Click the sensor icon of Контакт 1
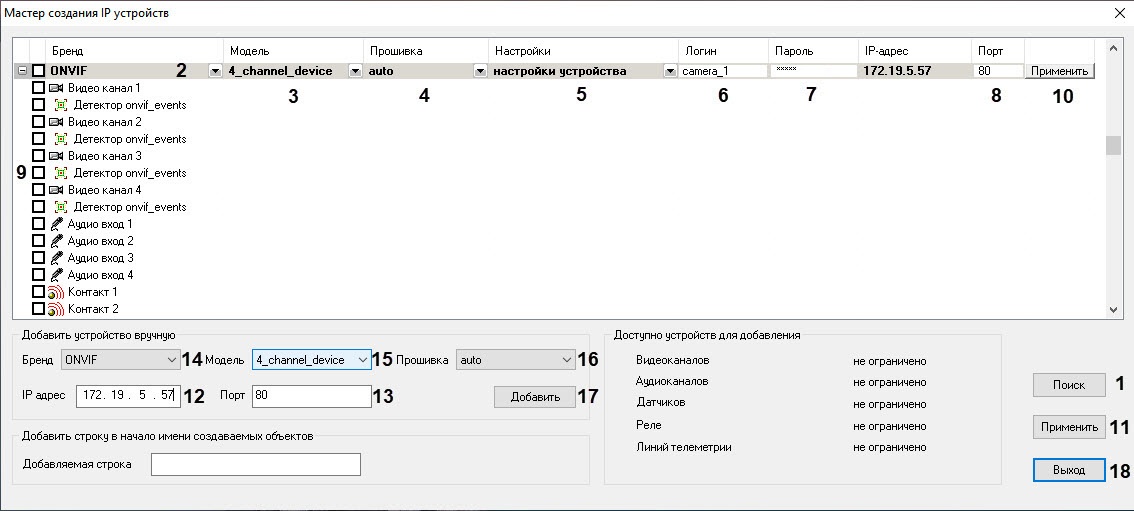 [x=56, y=292]
